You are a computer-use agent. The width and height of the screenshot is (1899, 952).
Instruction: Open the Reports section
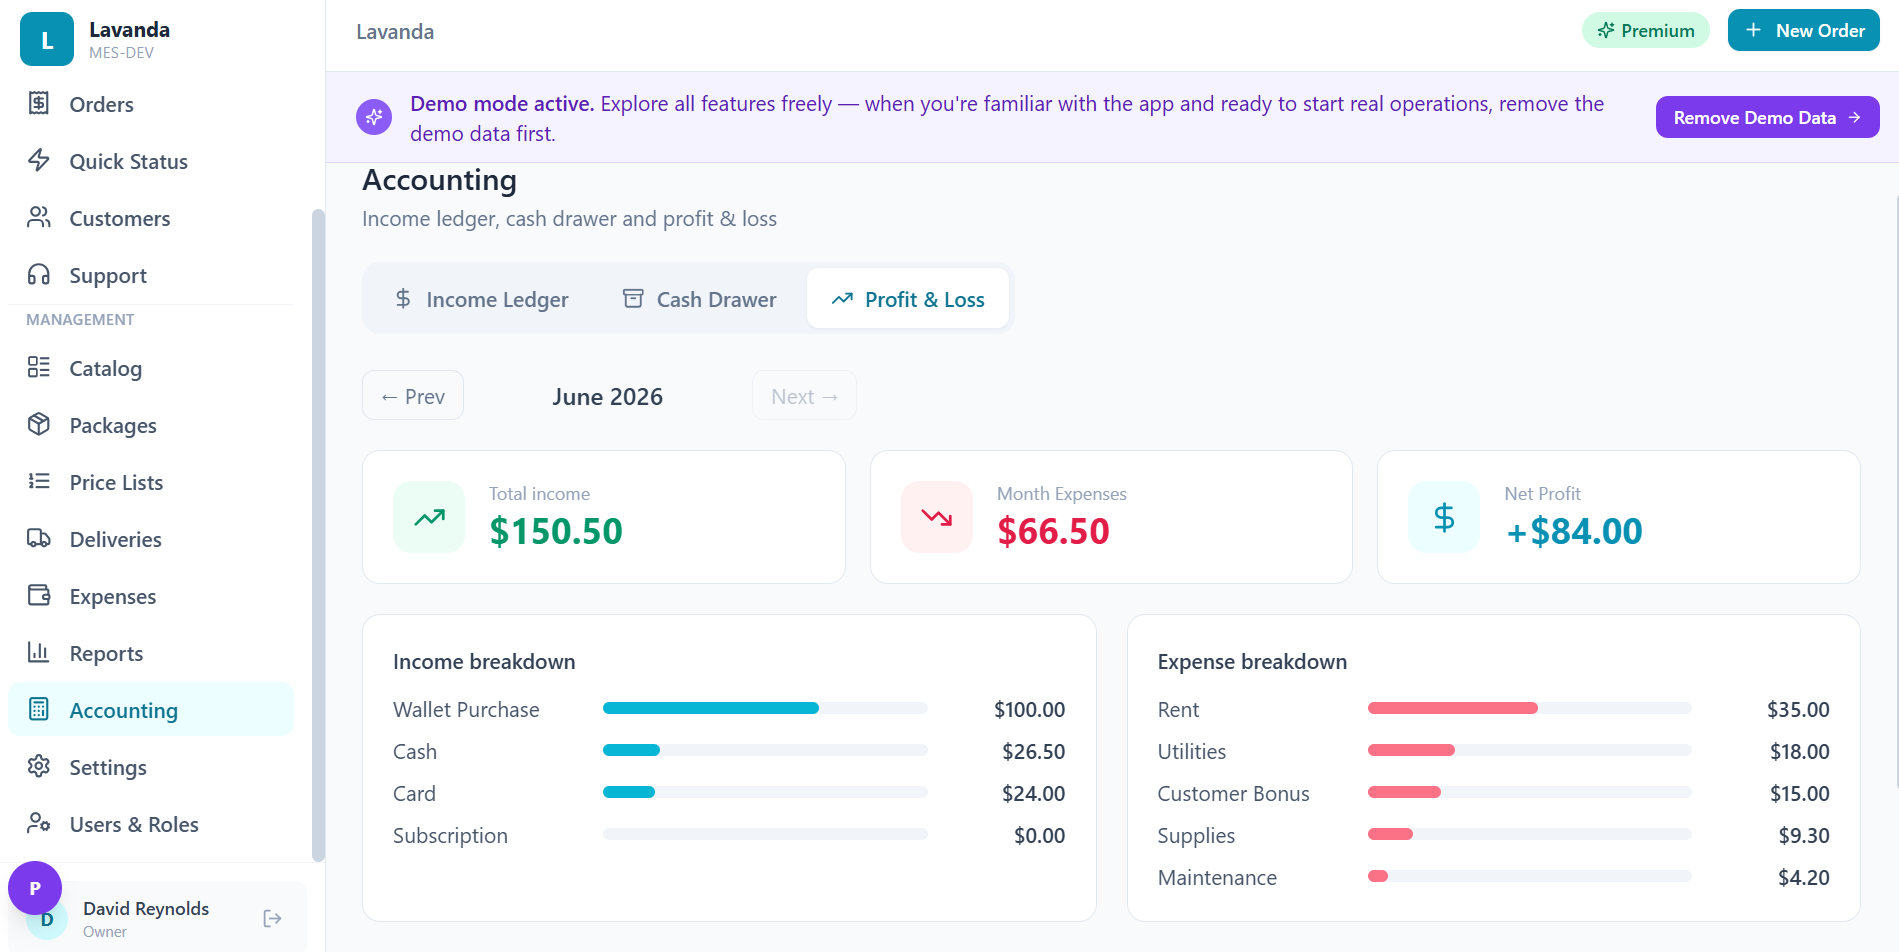tap(151, 653)
